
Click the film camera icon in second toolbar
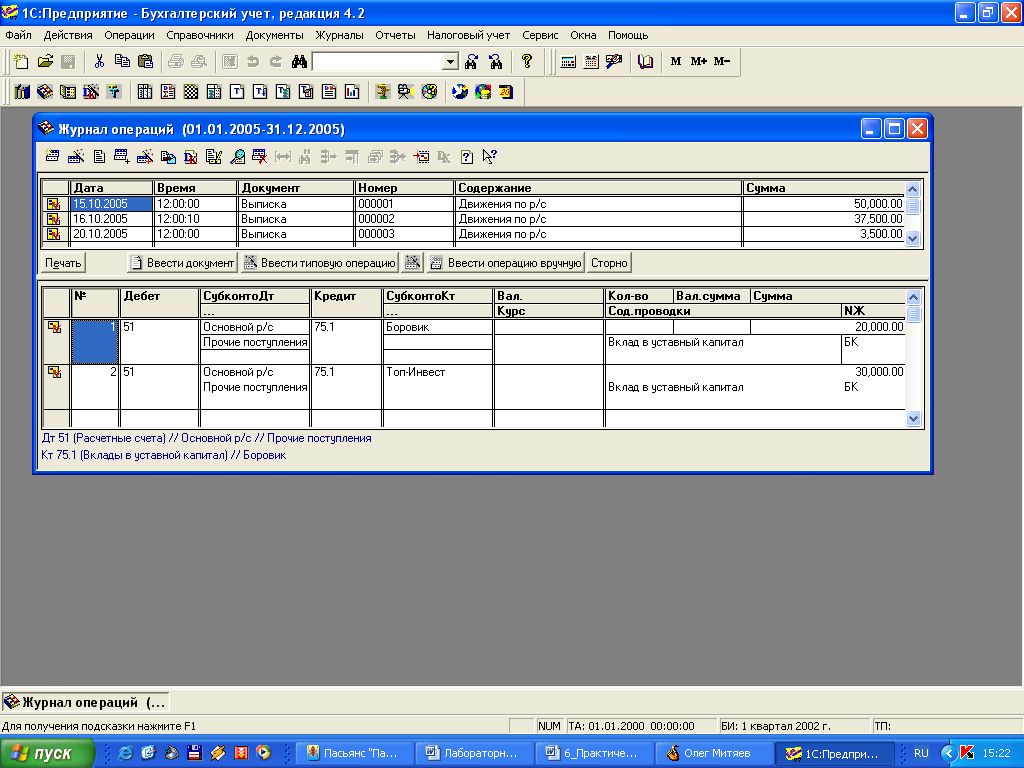coord(406,91)
